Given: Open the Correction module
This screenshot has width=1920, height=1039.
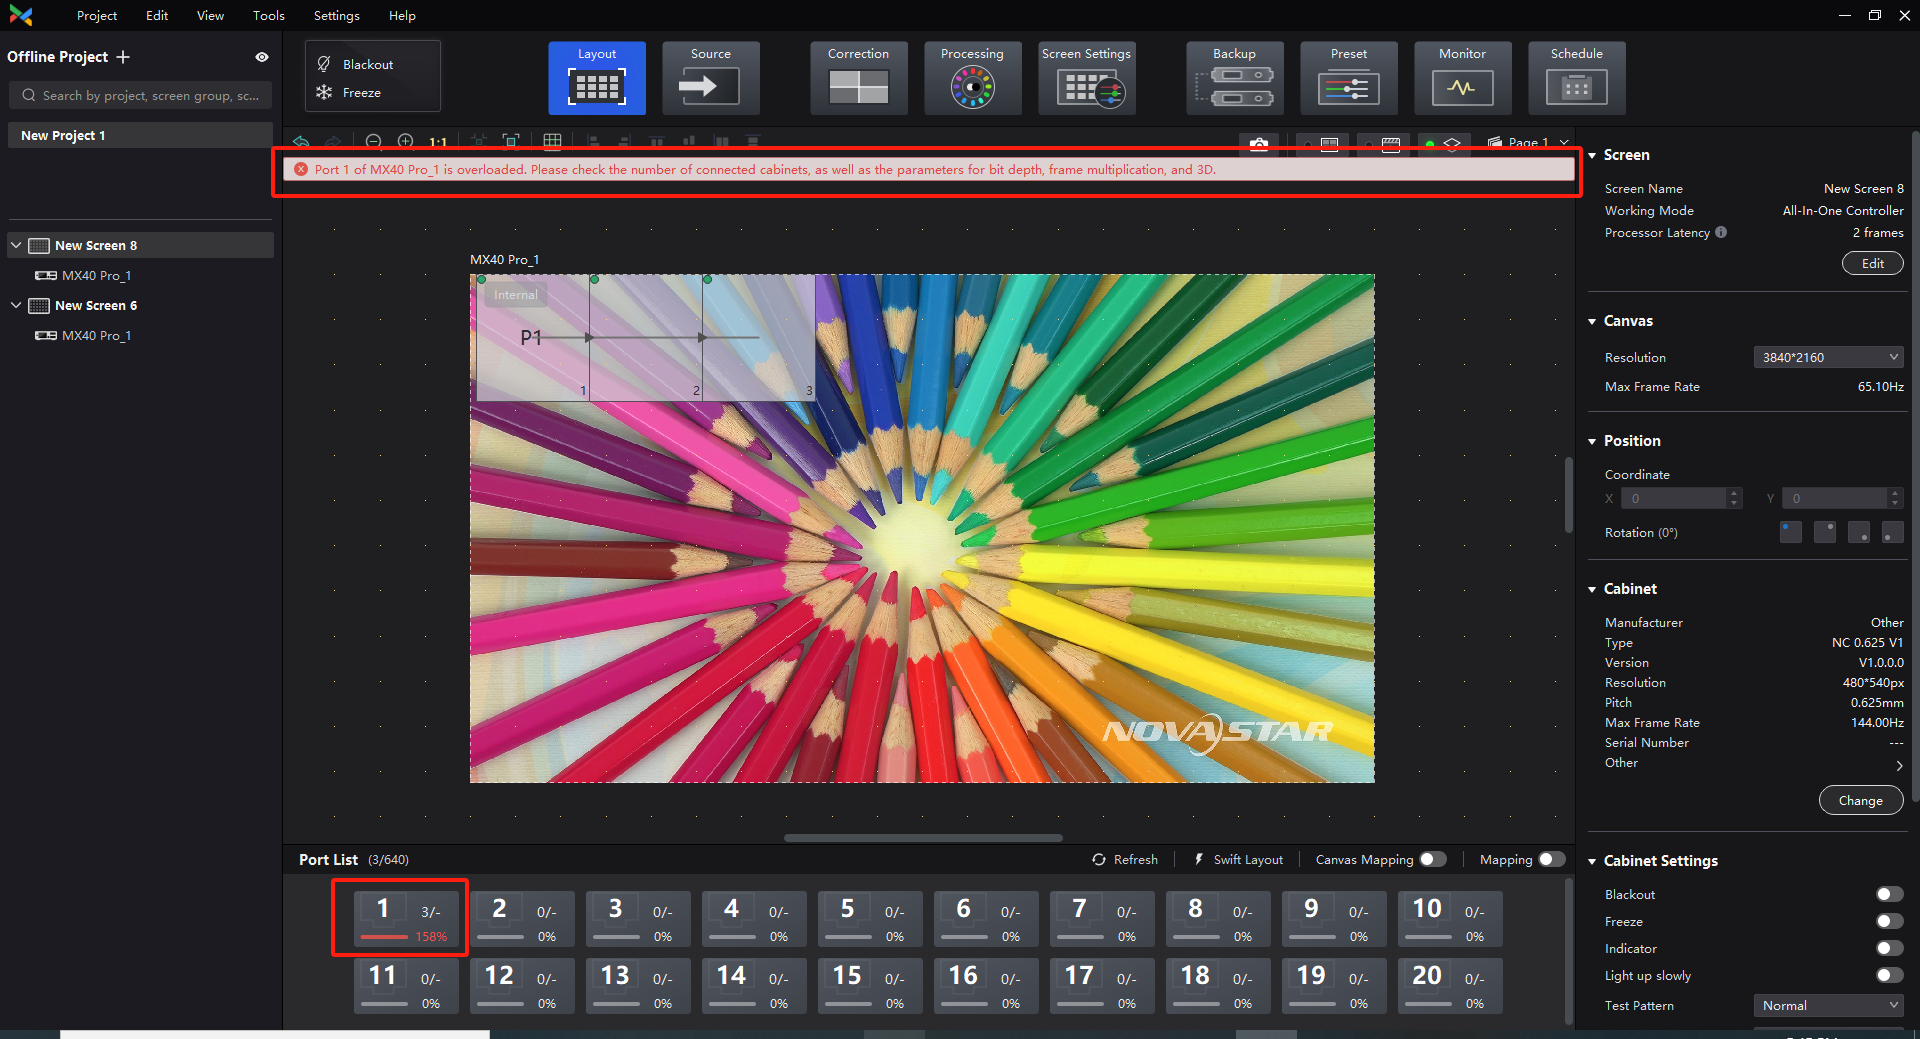Looking at the screenshot, I should point(858,78).
